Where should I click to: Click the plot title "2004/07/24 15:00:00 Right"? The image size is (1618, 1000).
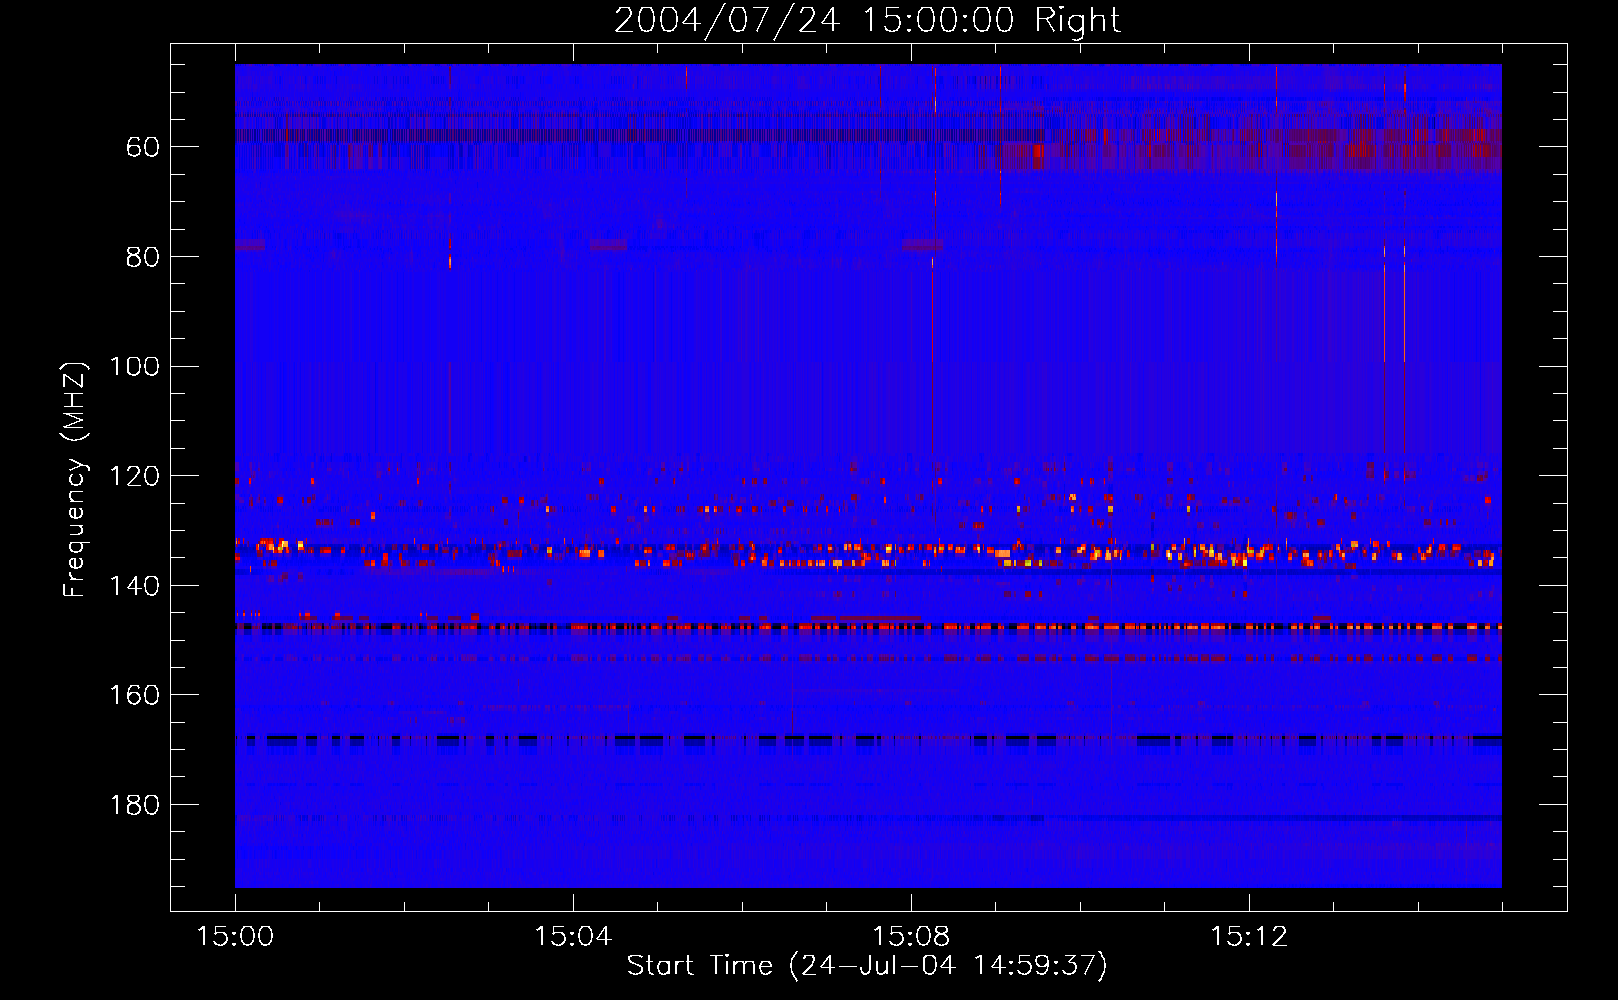tap(867, 21)
